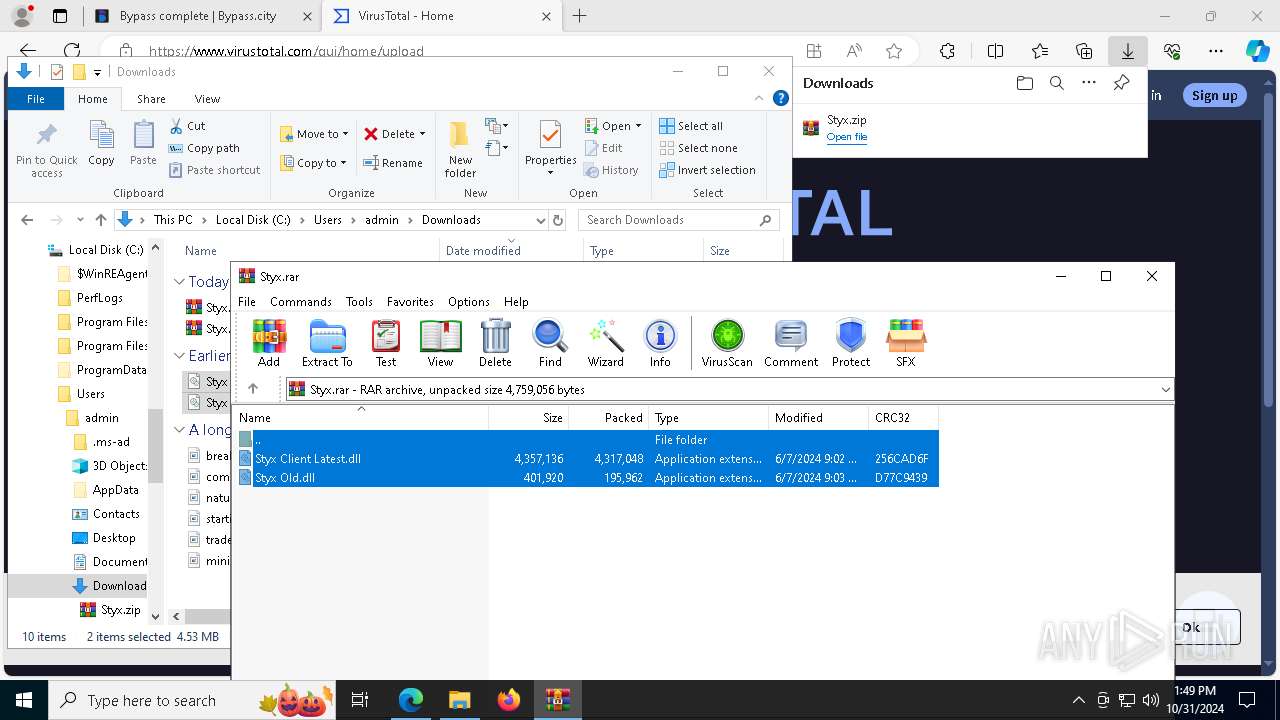This screenshot has height=720, width=1280.
Task: Open the Move to dropdown
Action: tap(314, 134)
